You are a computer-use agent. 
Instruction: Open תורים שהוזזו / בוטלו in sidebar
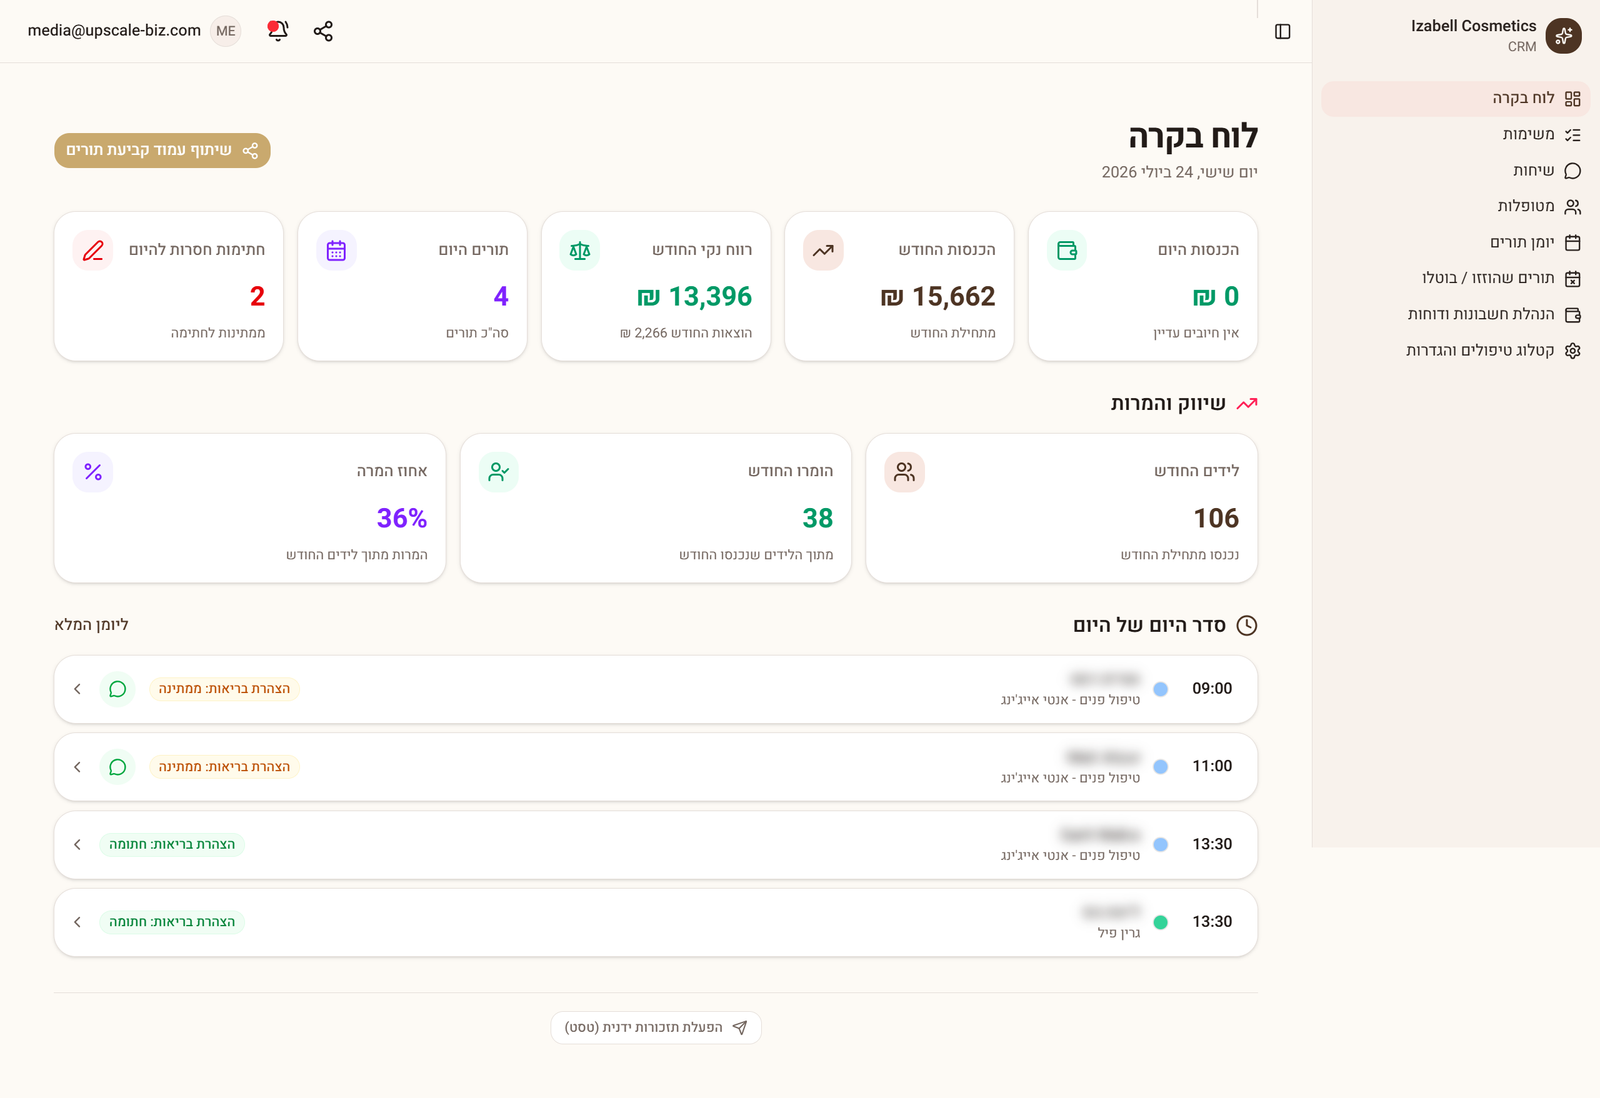pyautogui.click(x=1455, y=278)
